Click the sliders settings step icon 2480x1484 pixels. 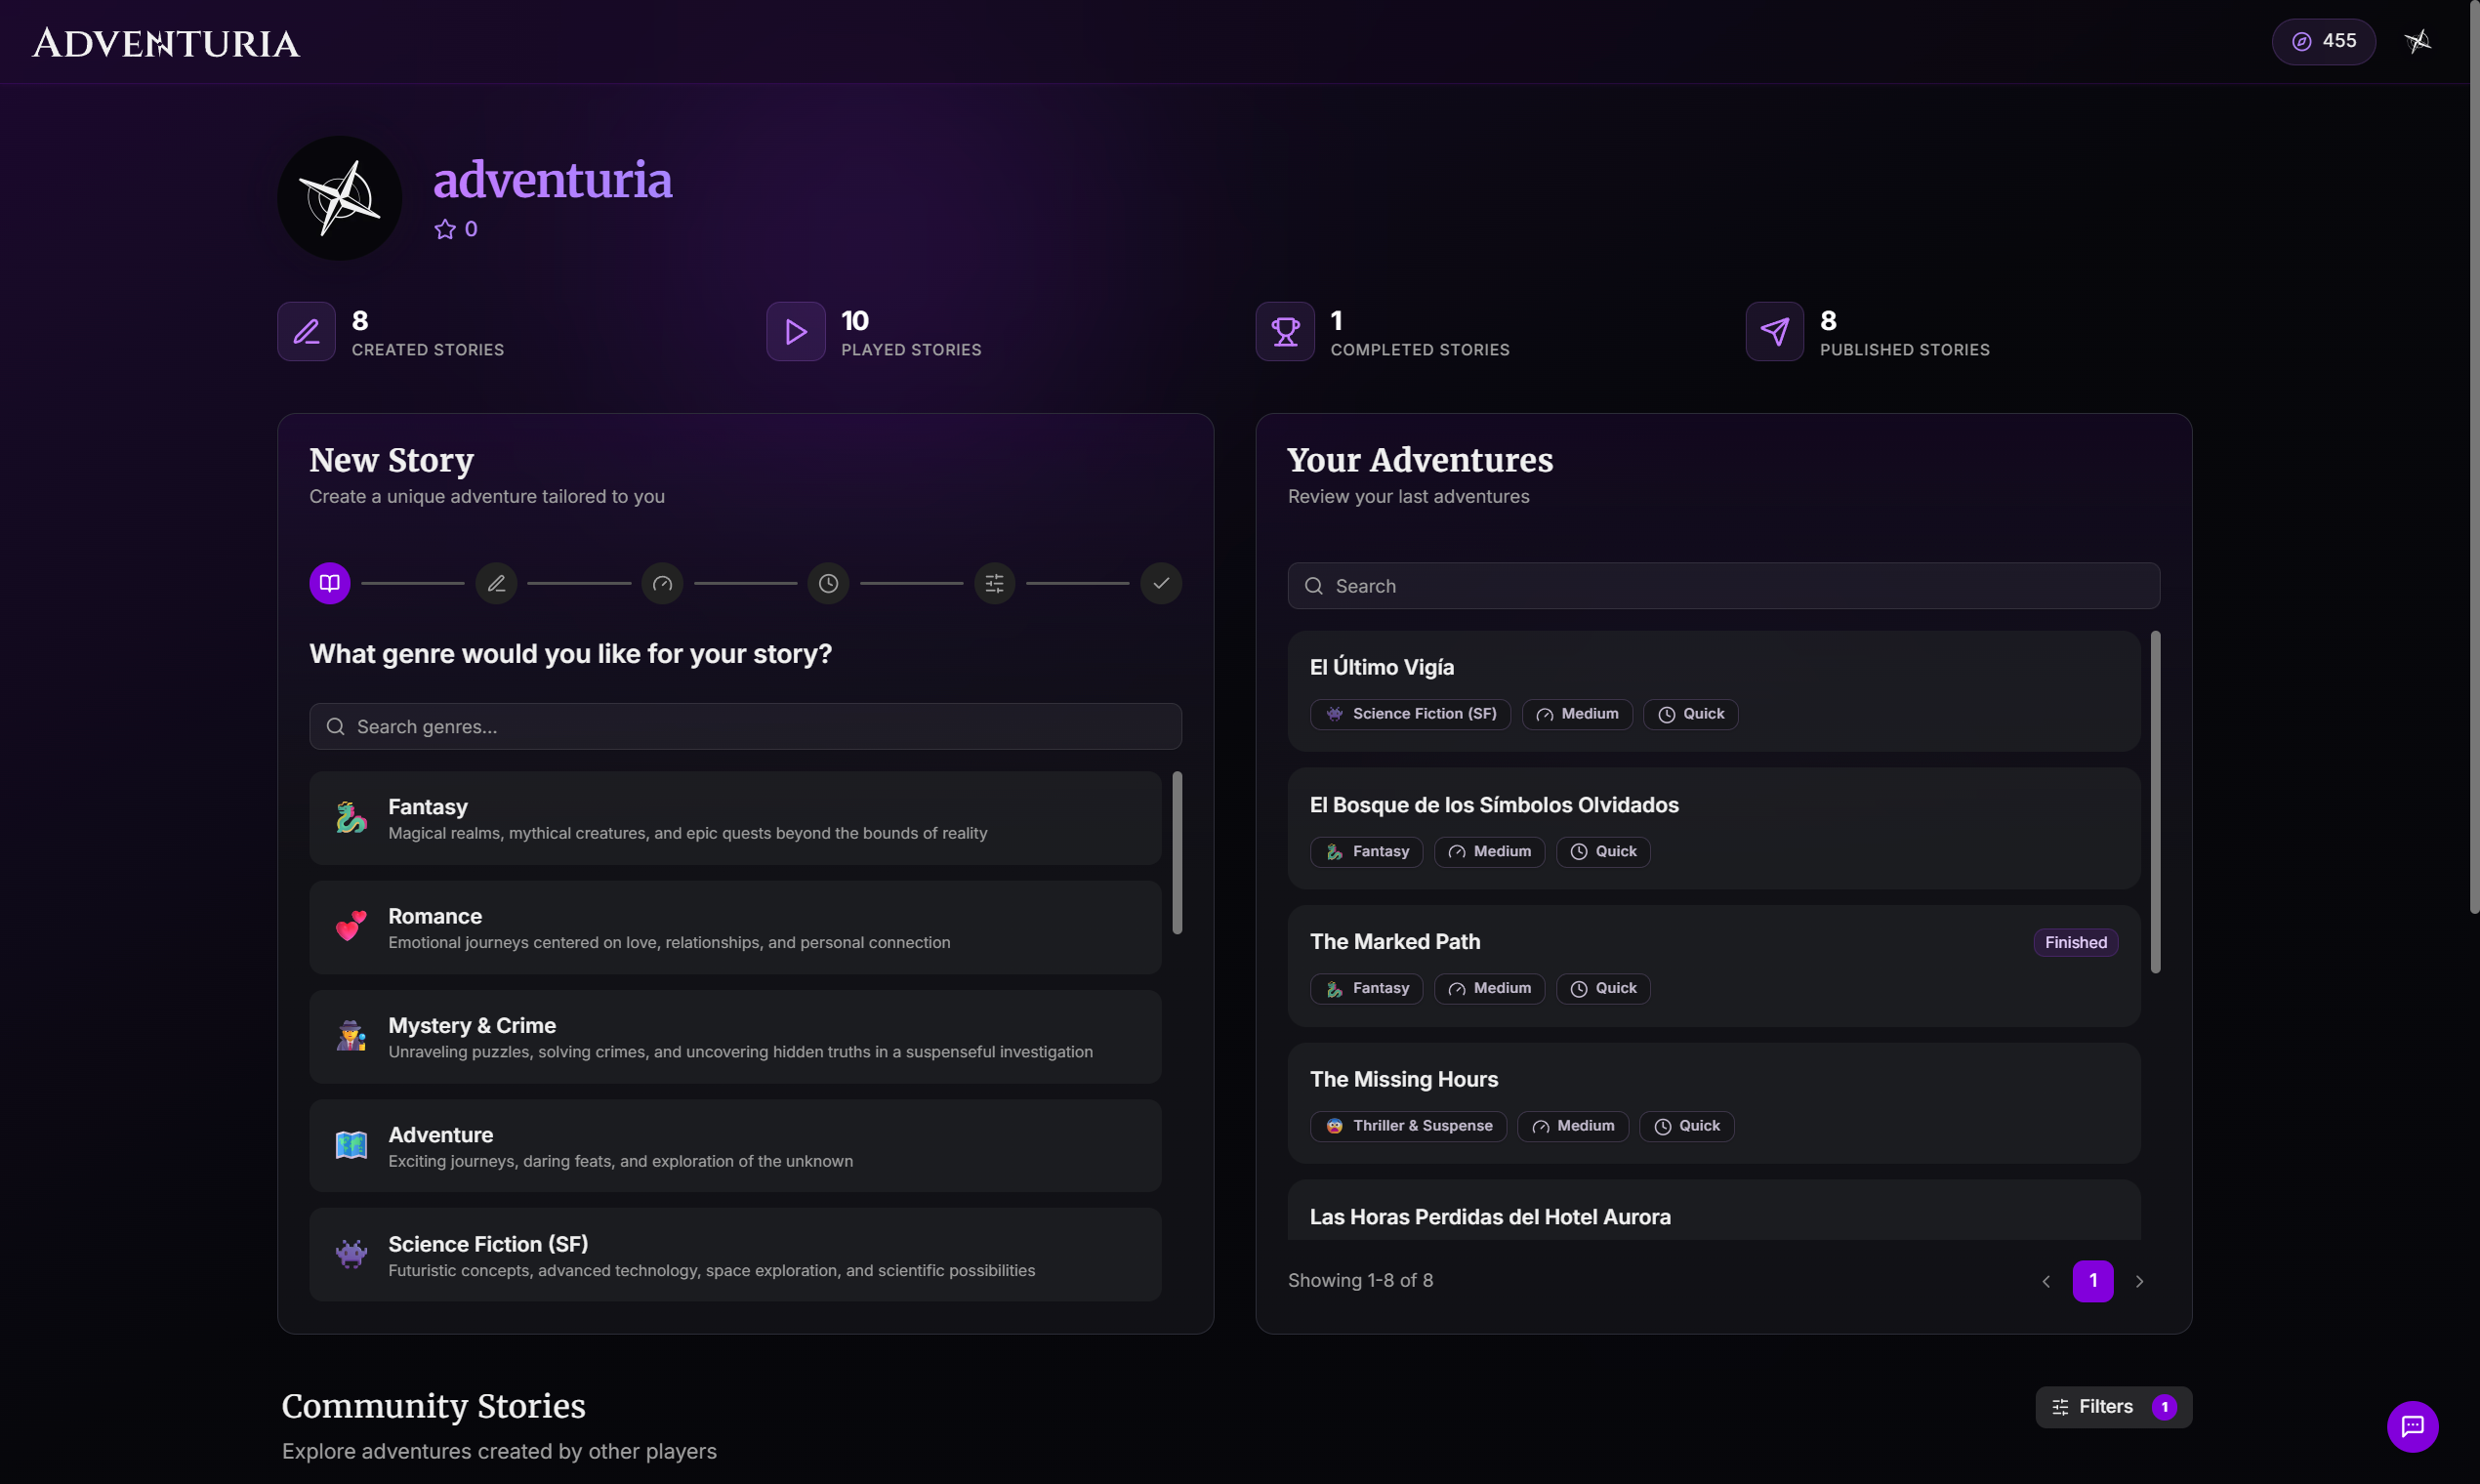(994, 583)
